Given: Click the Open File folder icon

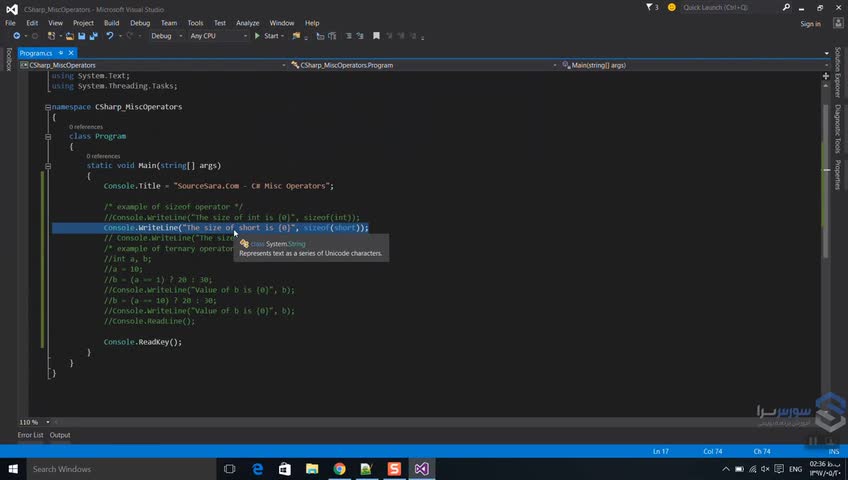Looking at the screenshot, I should 70,36.
